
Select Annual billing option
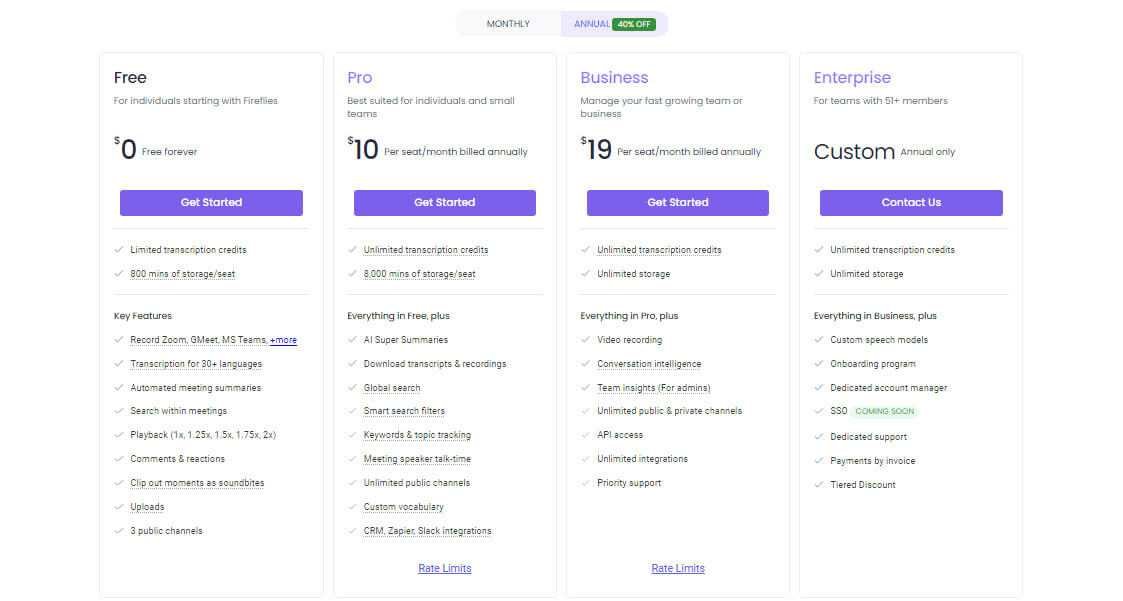point(592,24)
